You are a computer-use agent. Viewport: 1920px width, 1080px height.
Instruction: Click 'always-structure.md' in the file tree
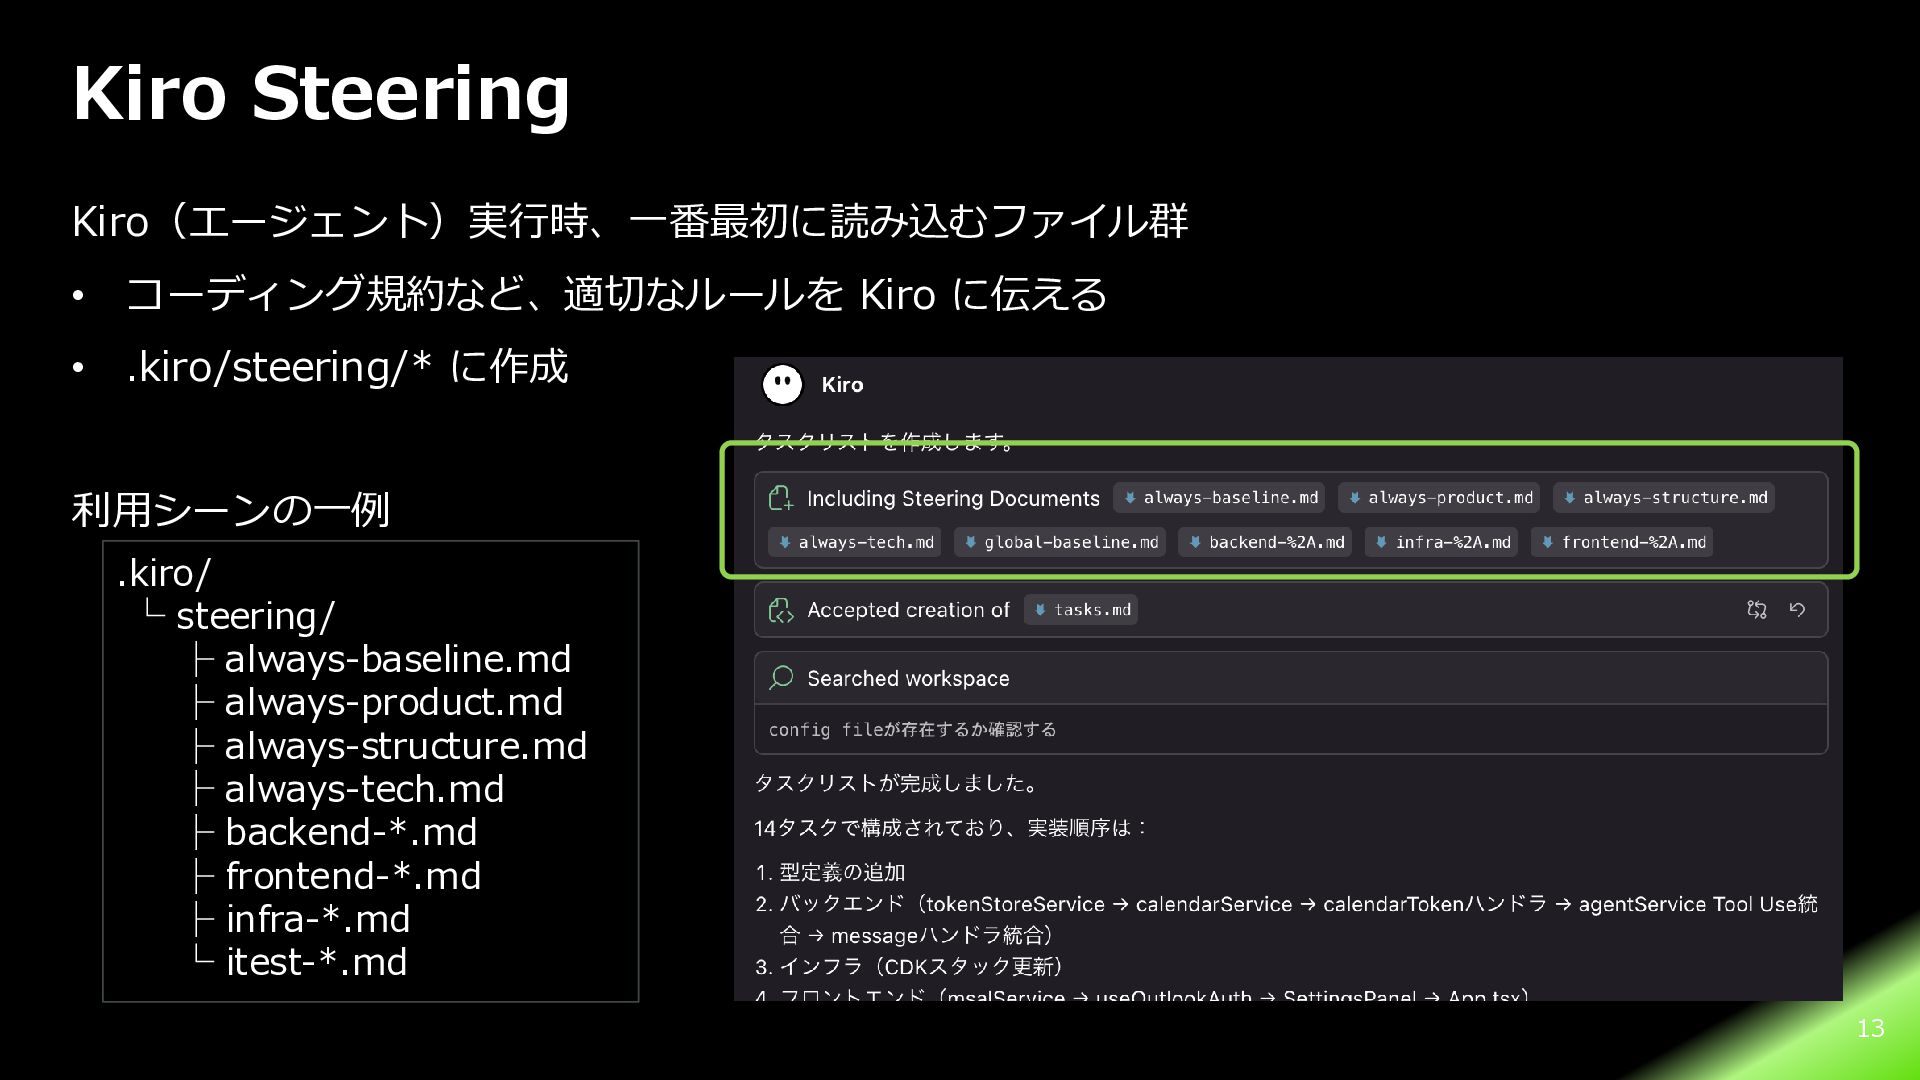(x=406, y=746)
